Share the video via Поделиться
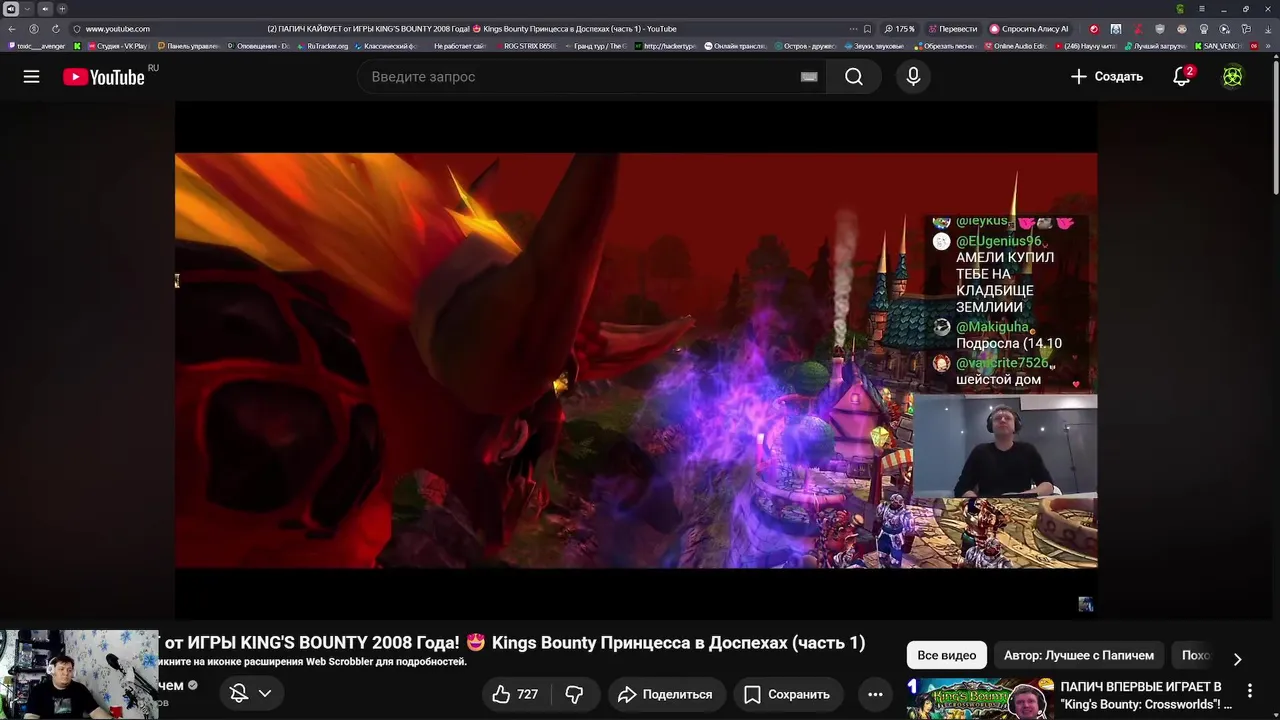This screenshot has height=720, width=1280. [x=665, y=694]
